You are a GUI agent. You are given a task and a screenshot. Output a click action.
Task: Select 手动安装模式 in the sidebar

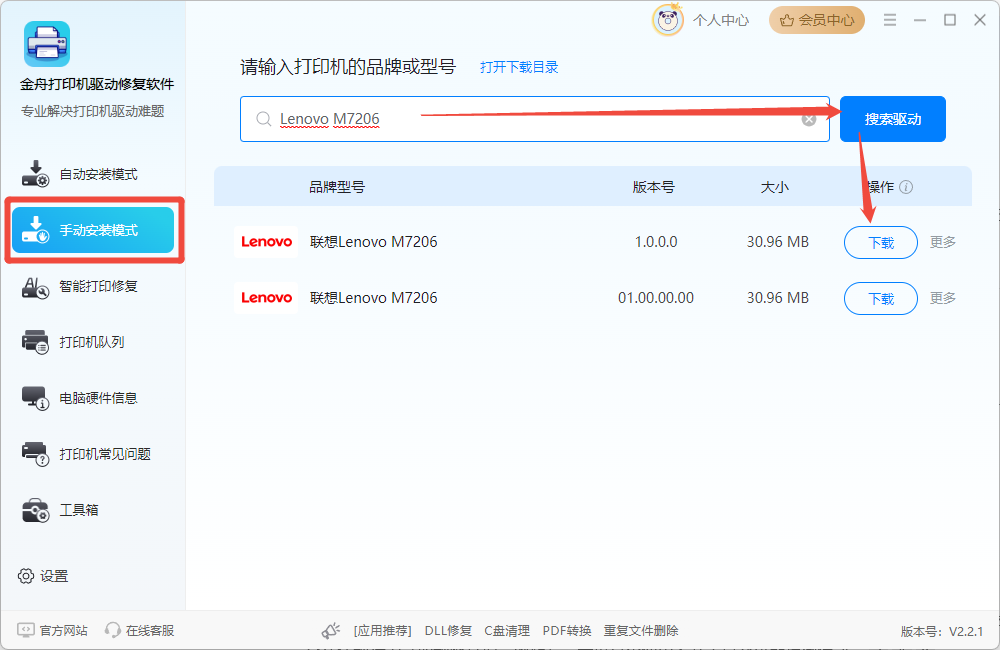[93, 230]
